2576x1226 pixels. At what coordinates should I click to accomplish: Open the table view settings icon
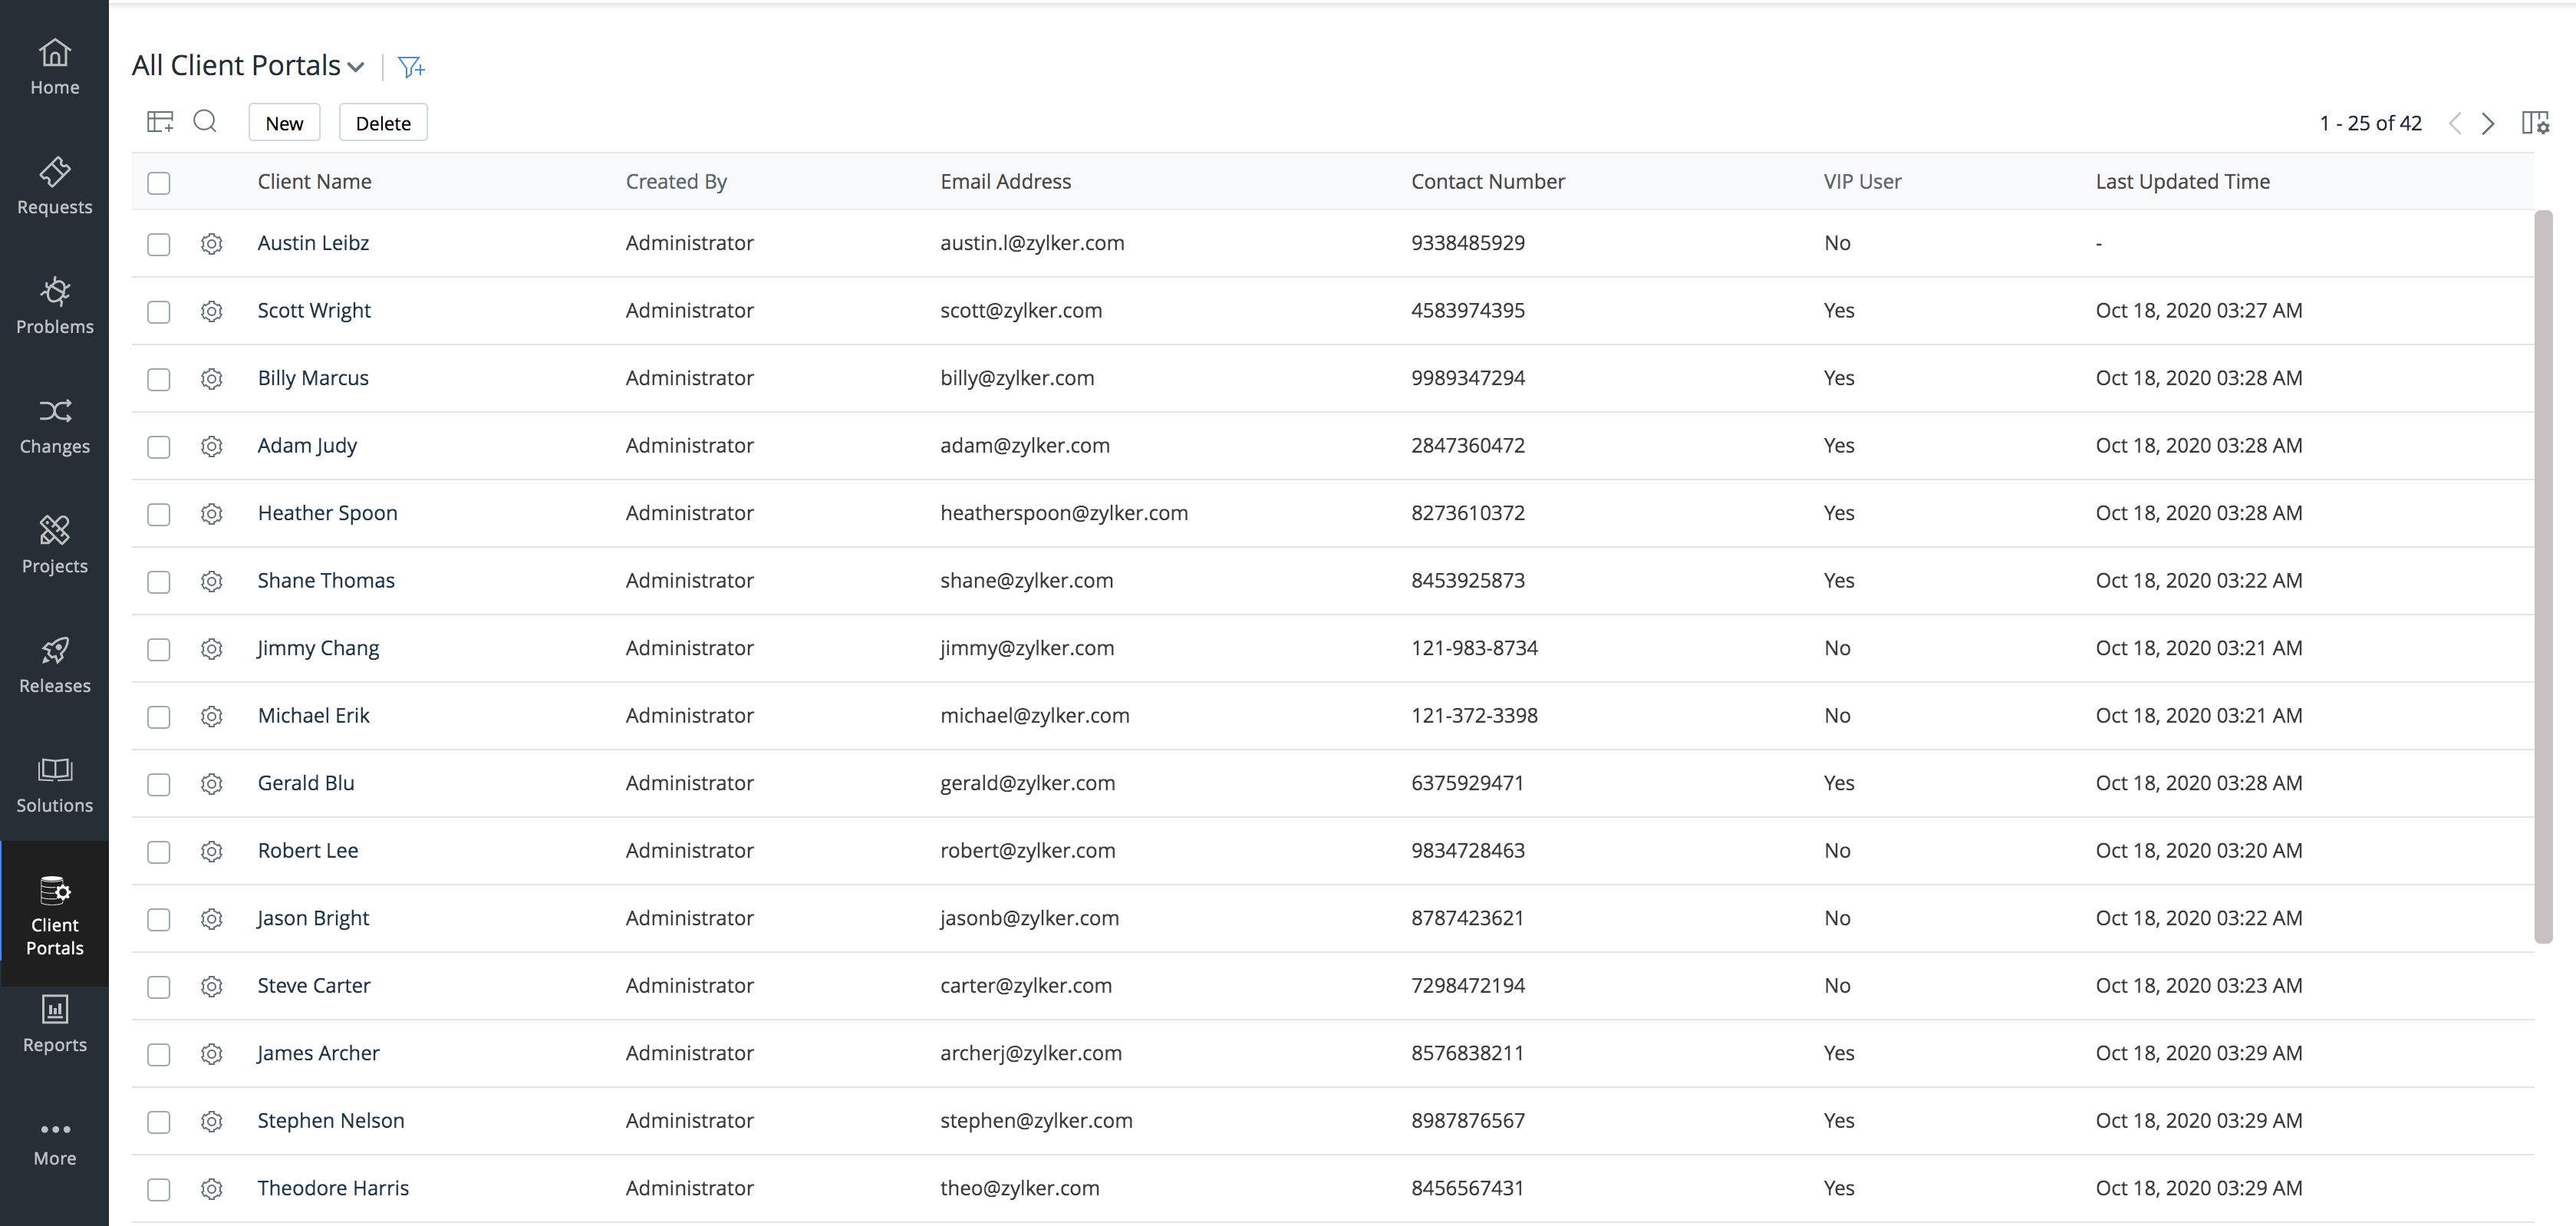[x=160, y=122]
